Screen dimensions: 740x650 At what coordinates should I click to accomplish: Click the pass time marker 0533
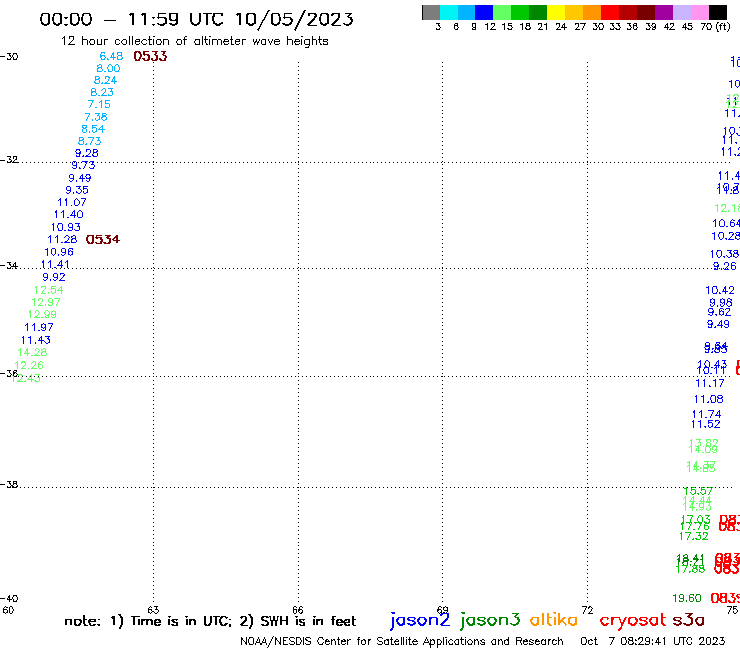click(150, 56)
